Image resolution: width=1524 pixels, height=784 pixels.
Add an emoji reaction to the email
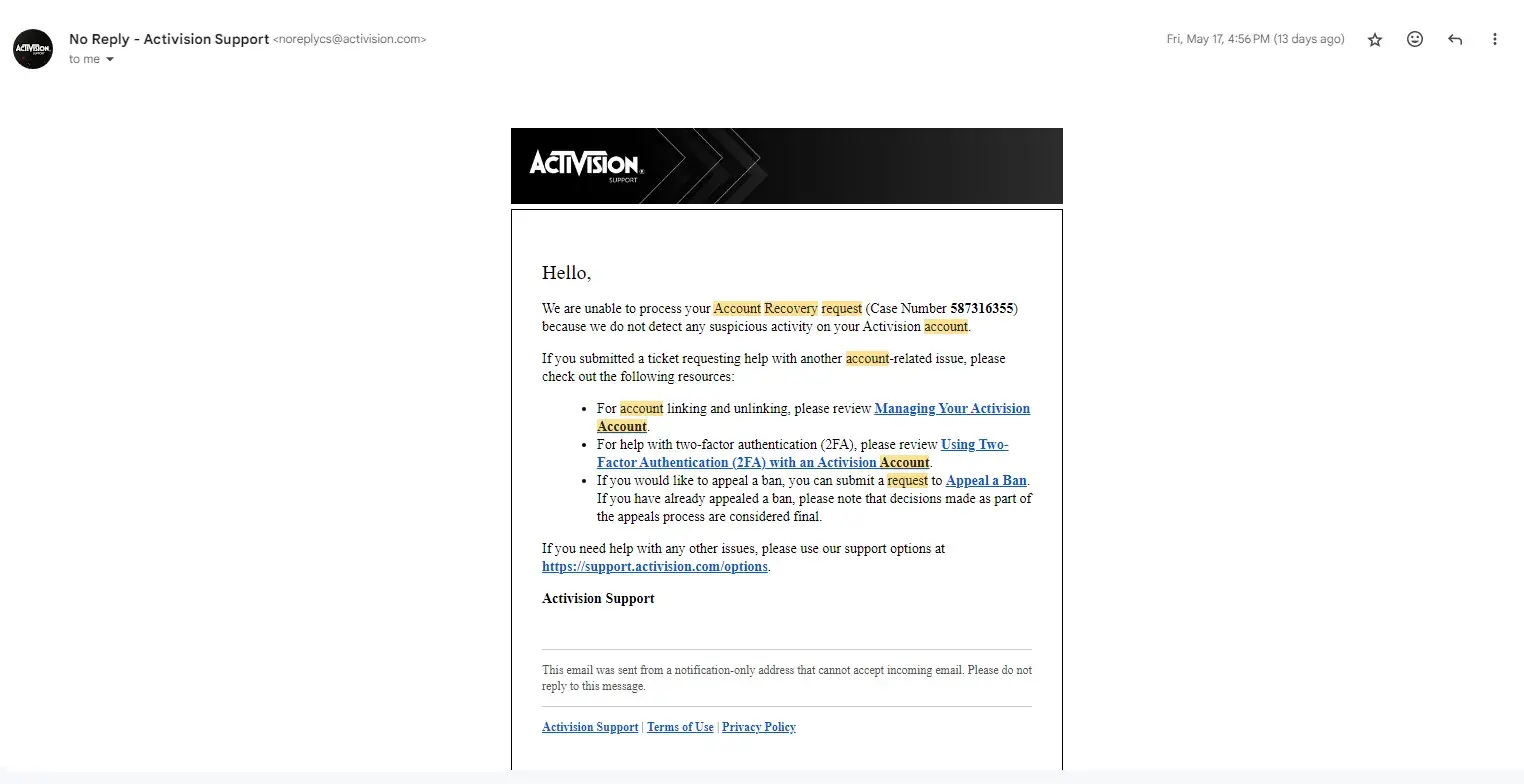[x=1415, y=40]
